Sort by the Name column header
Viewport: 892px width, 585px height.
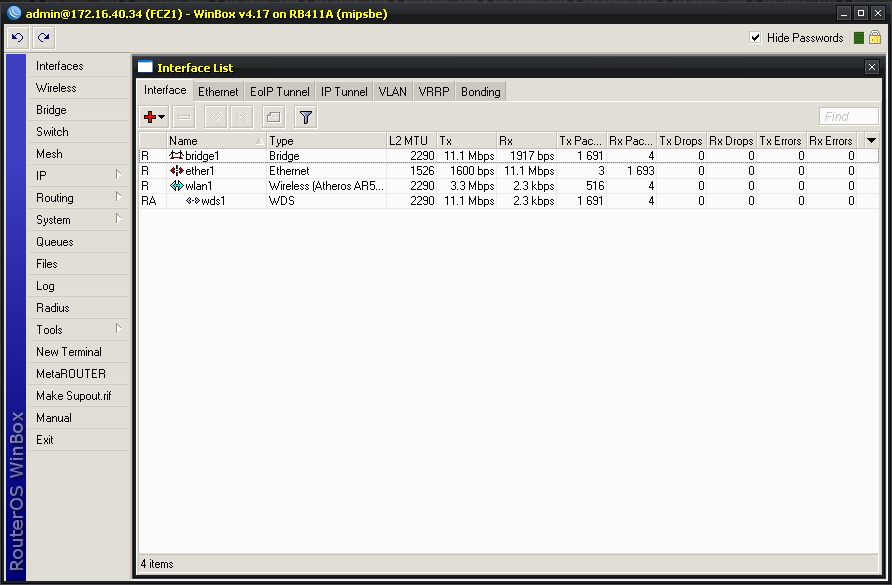pyautogui.click(x=216, y=141)
